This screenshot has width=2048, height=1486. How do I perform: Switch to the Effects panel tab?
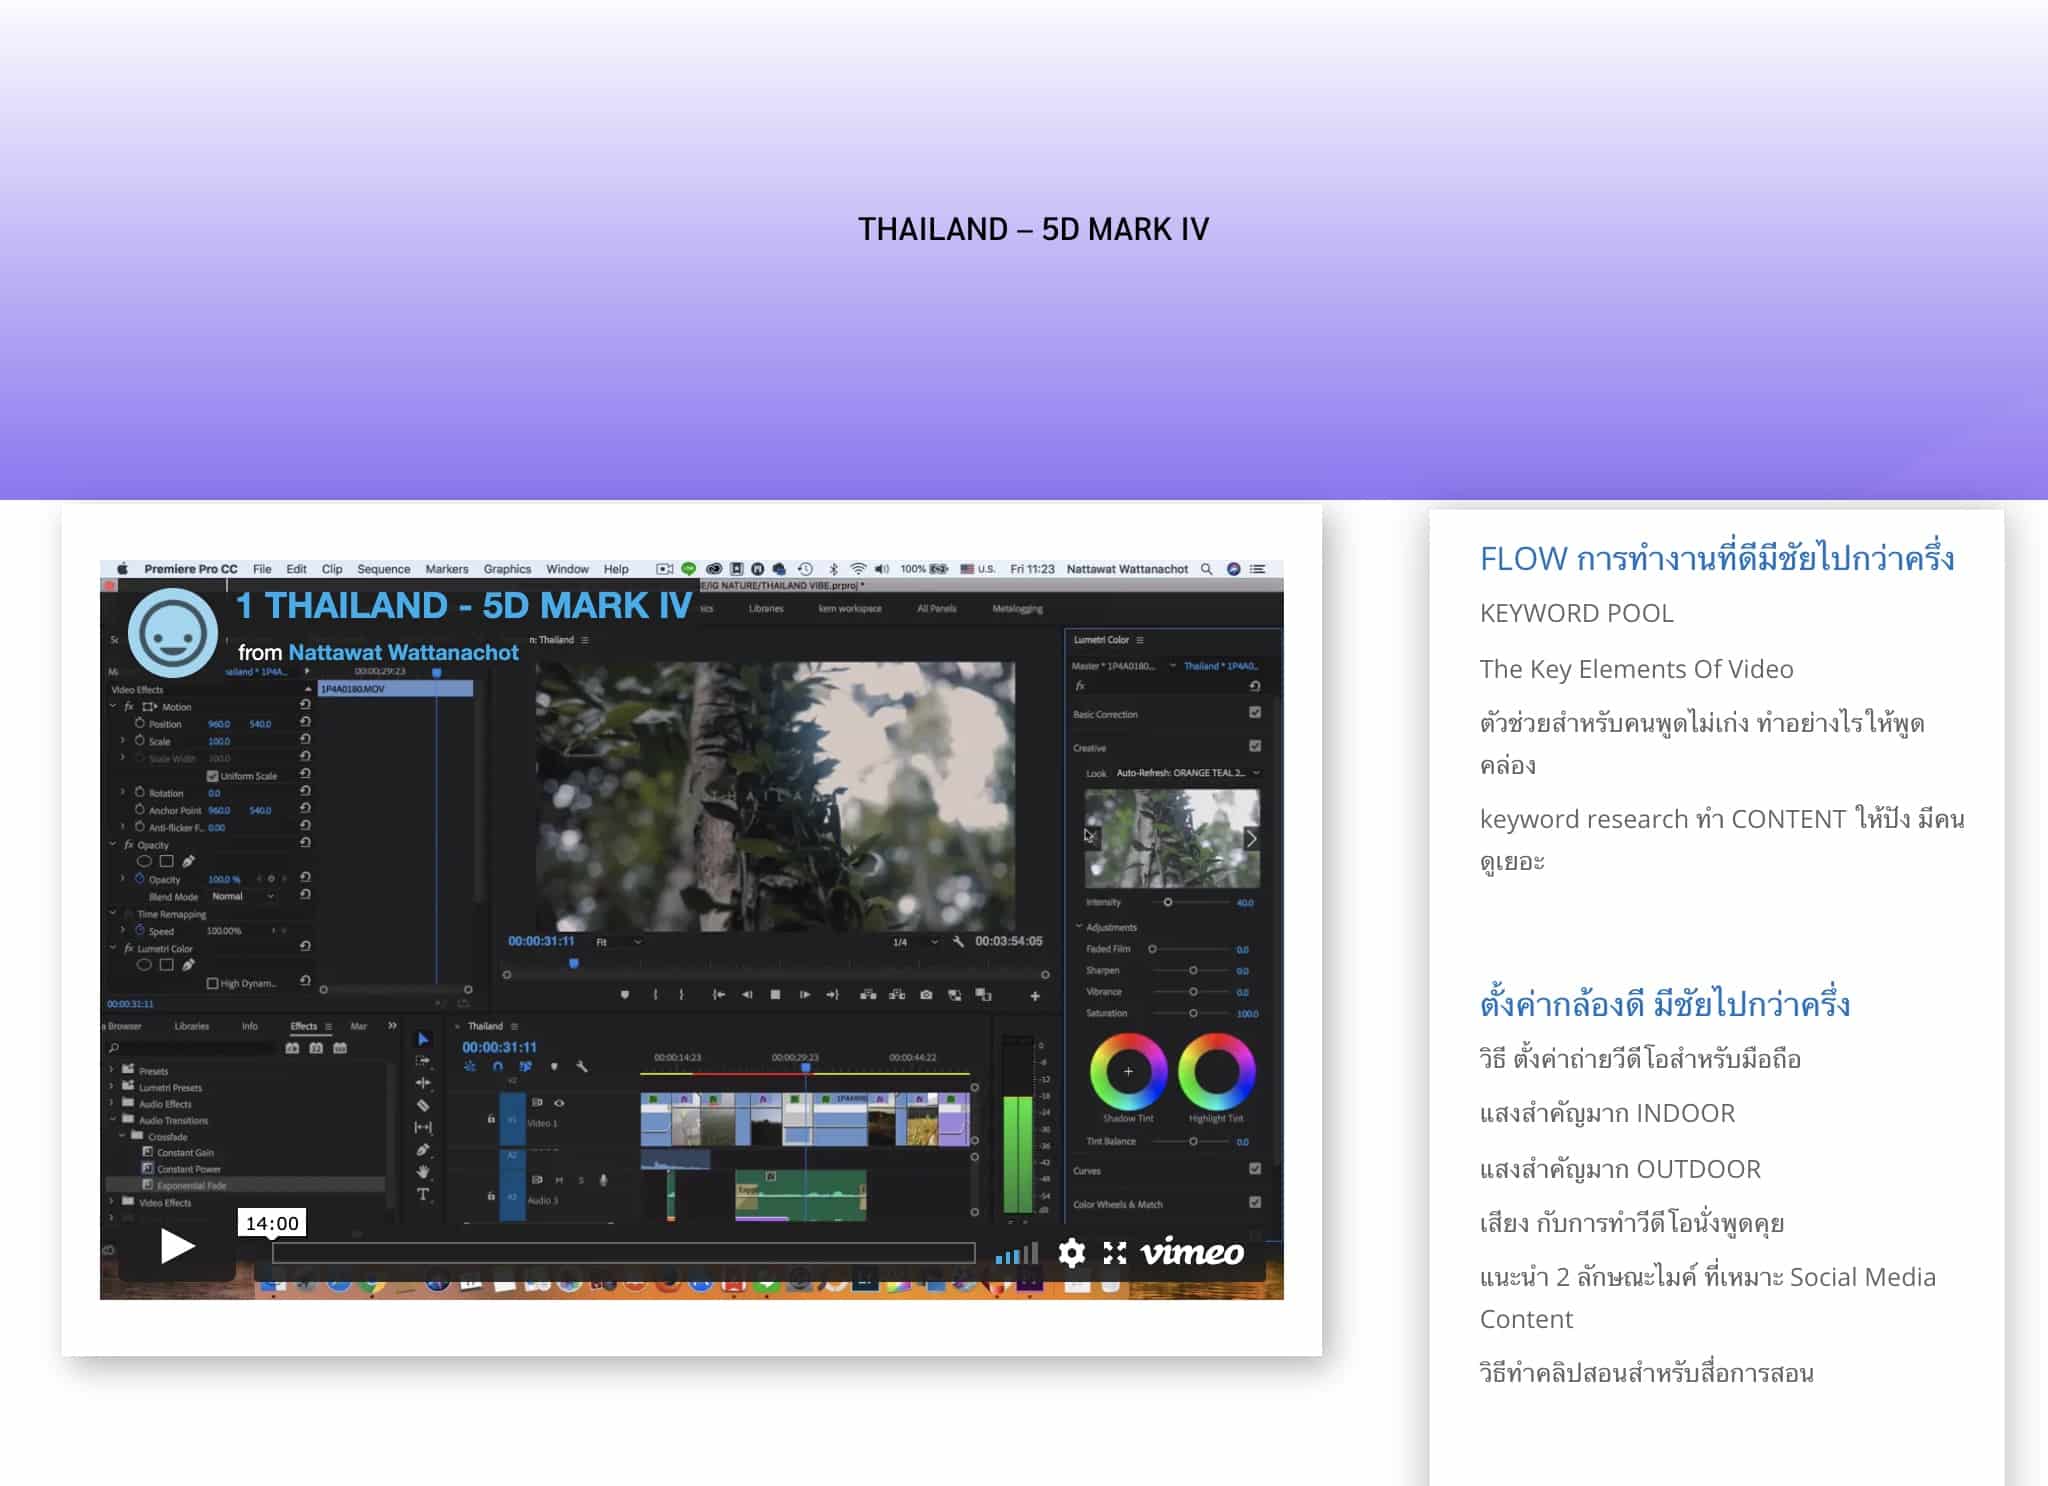[x=303, y=1026]
